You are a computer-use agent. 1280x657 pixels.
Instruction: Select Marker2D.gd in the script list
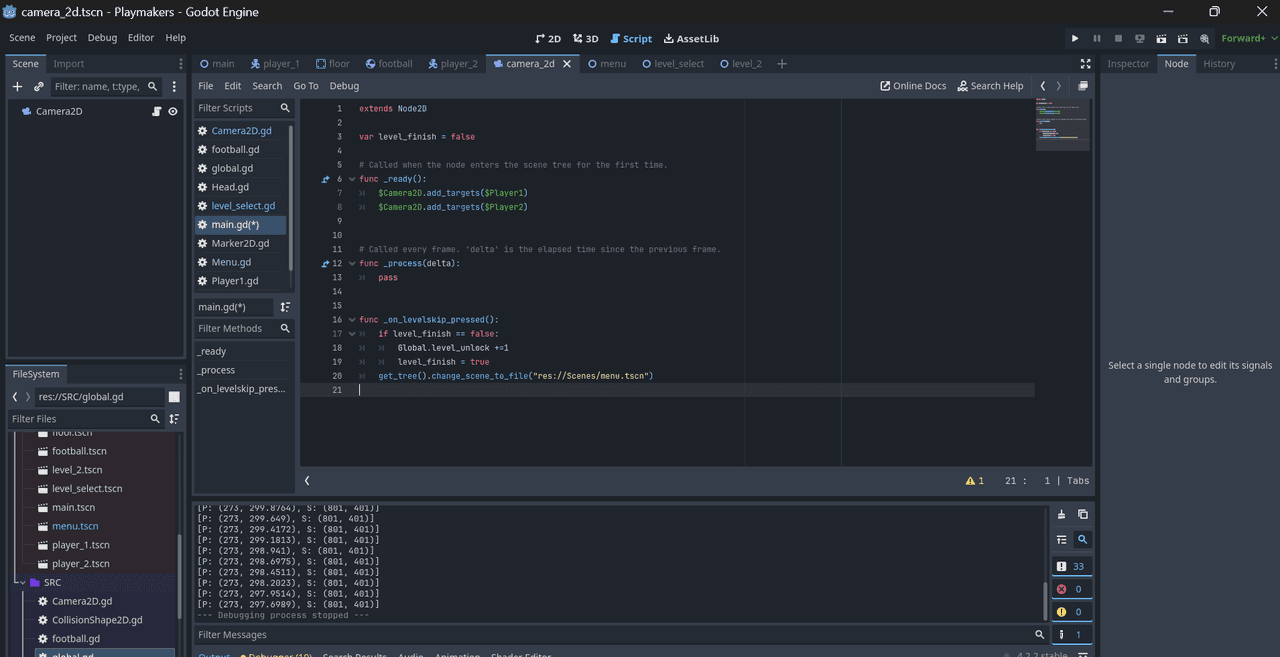(240, 243)
